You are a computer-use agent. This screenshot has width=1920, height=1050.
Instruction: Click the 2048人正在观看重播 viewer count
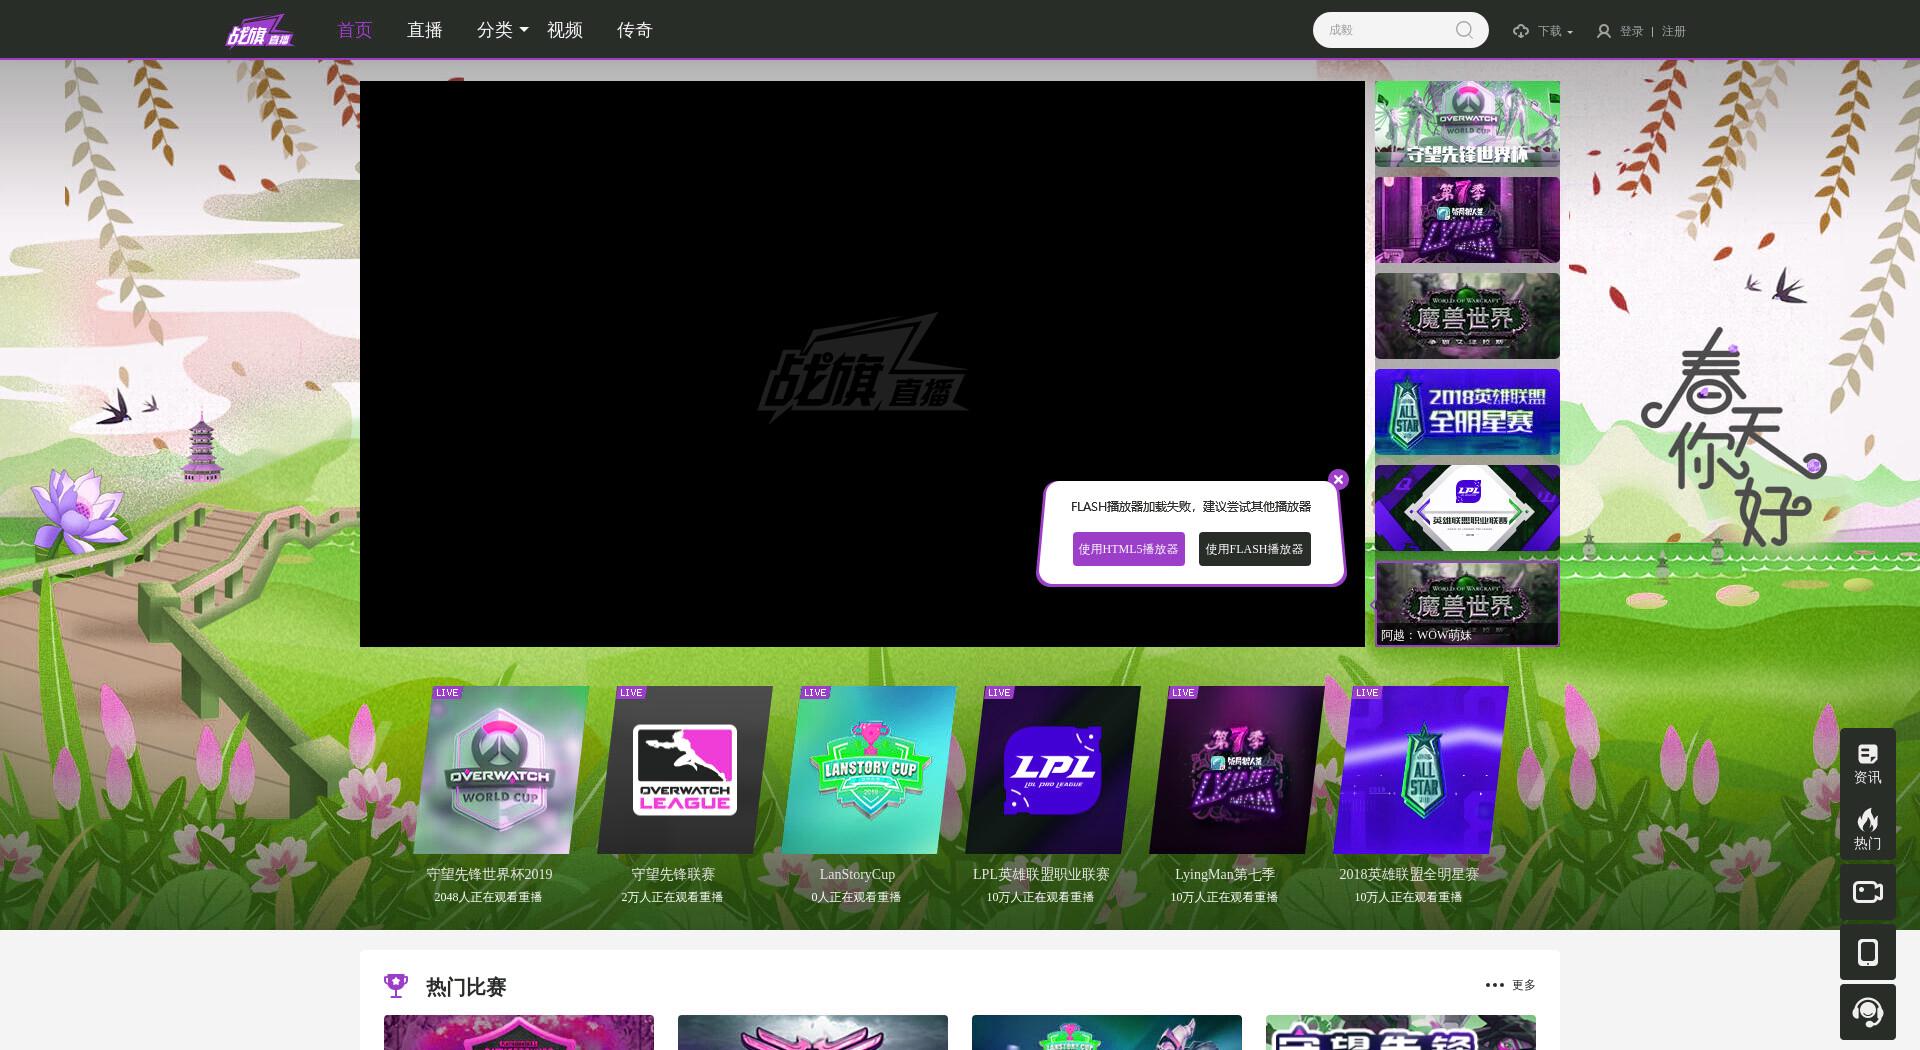tap(488, 897)
